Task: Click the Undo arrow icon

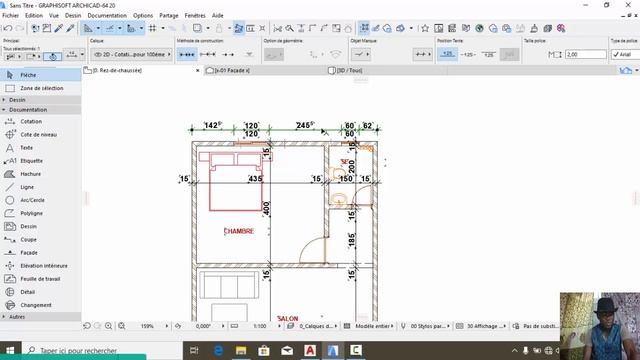Action: [x=8, y=28]
